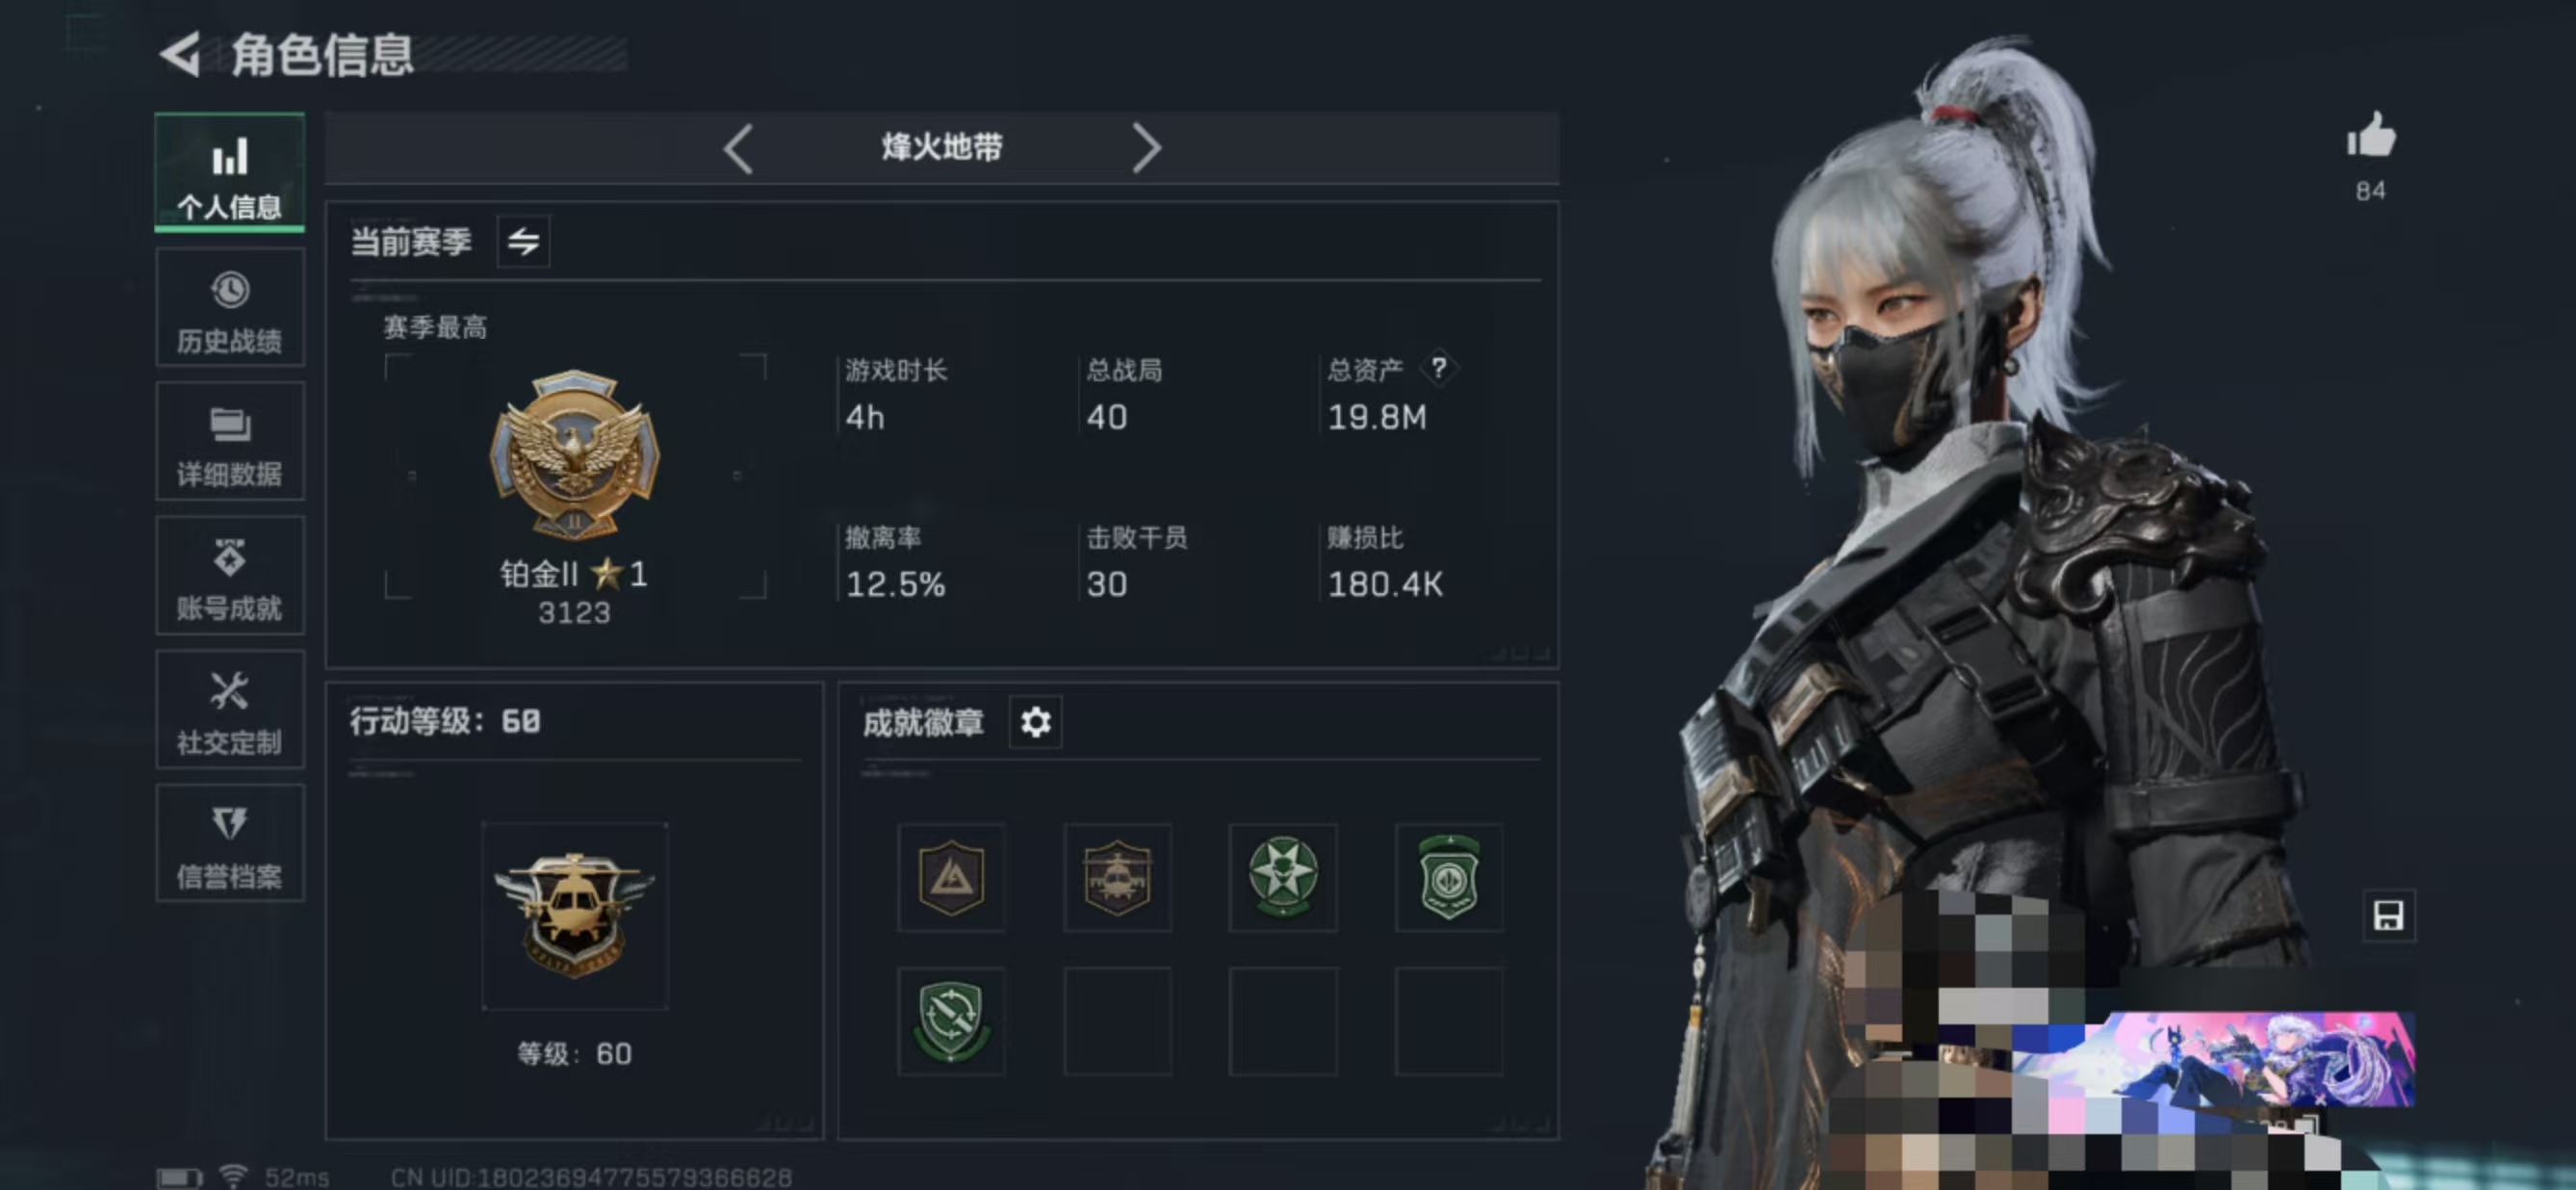Go back using the arrow beside 角色信息

coord(181,54)
